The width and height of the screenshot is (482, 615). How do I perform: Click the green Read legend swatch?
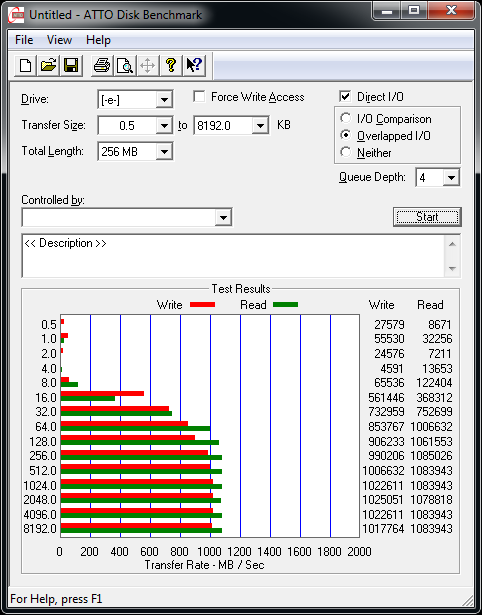coord(285,305)
